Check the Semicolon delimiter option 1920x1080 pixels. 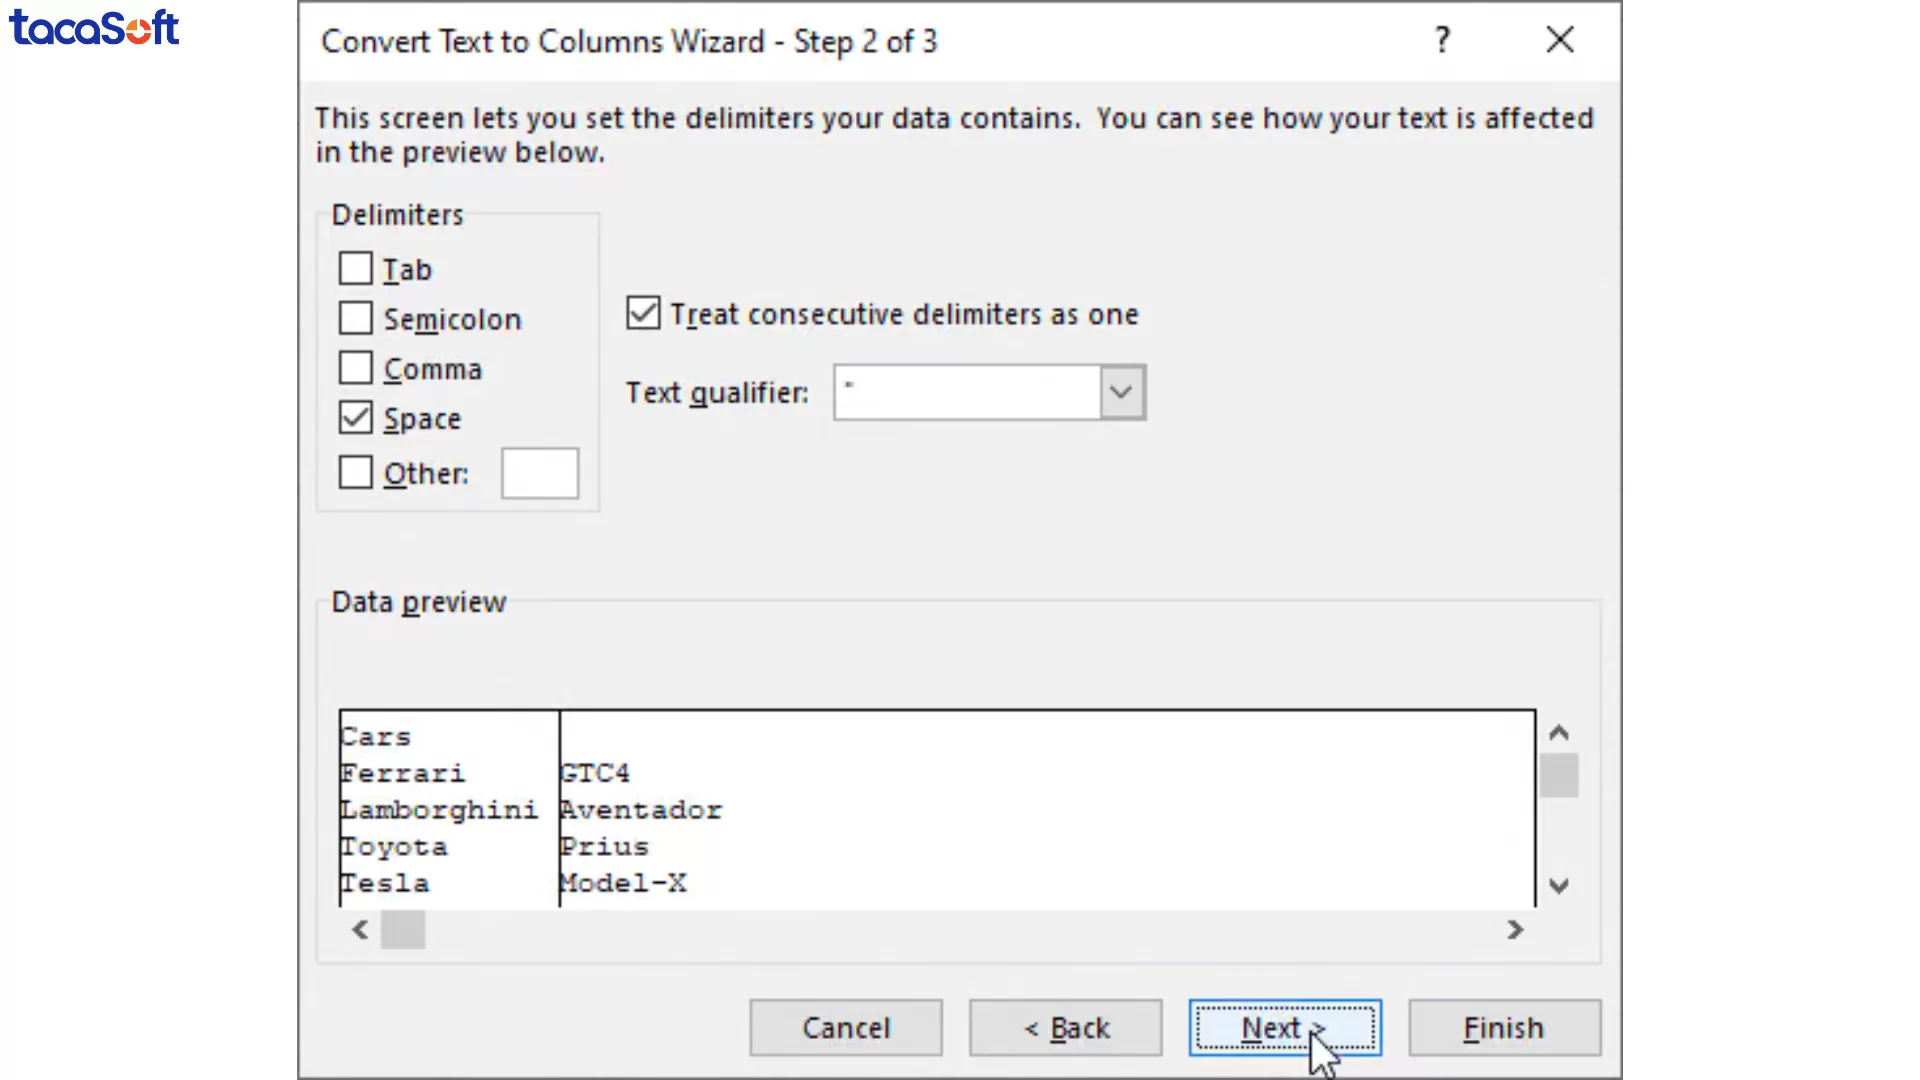[355, 318]
